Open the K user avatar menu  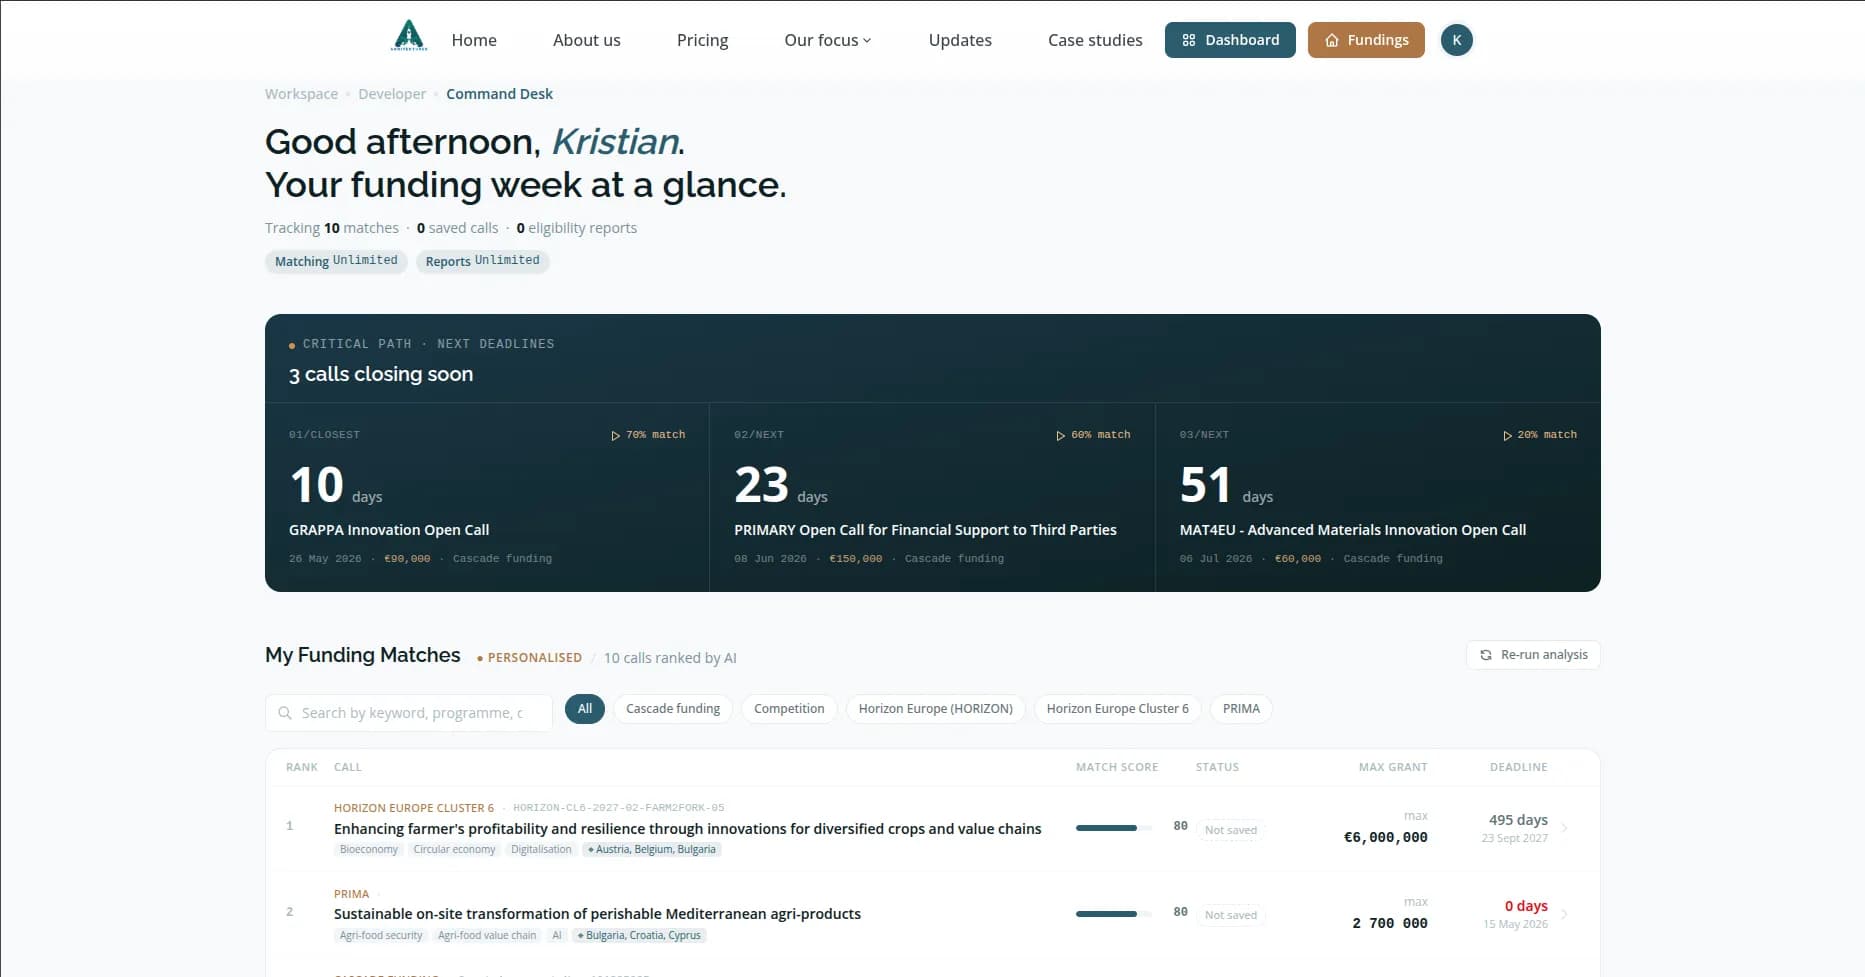click(x=1456, y=40)
